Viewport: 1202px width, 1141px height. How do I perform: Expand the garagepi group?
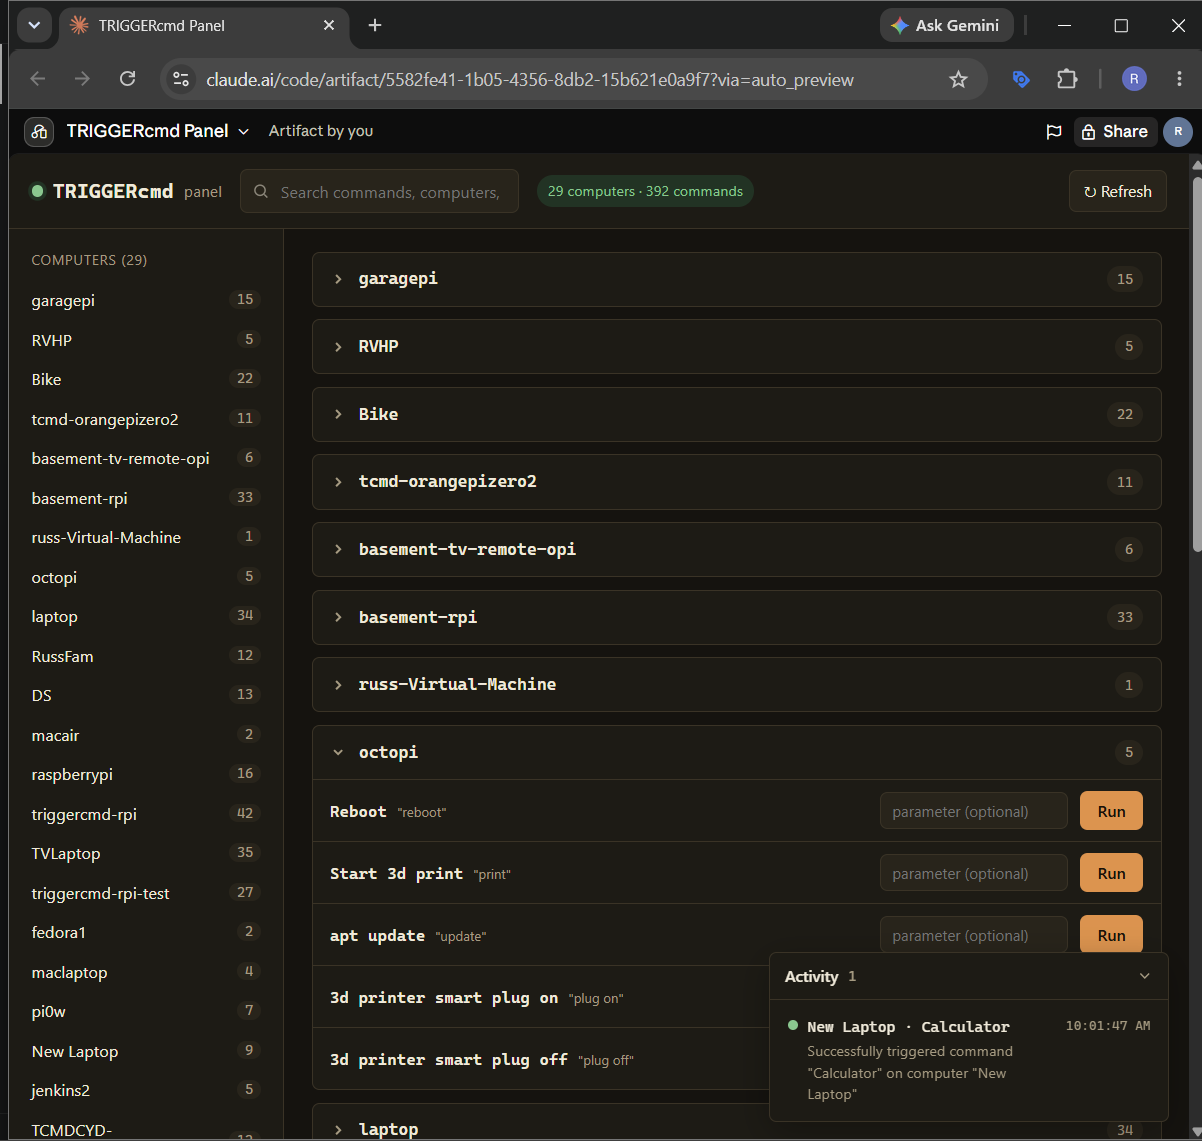point(737,279)
